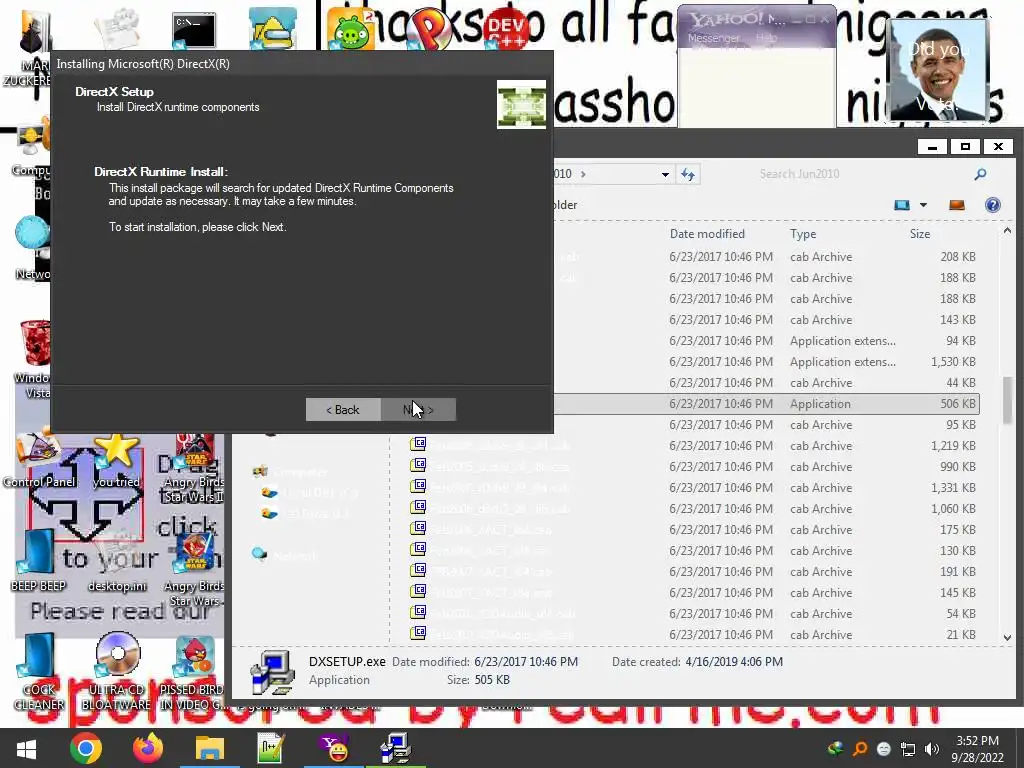The height and width of the screenshot is (768, 1024).
Task: Select the cab Archive row sized 21 KB
Action: tap(692, 634)
